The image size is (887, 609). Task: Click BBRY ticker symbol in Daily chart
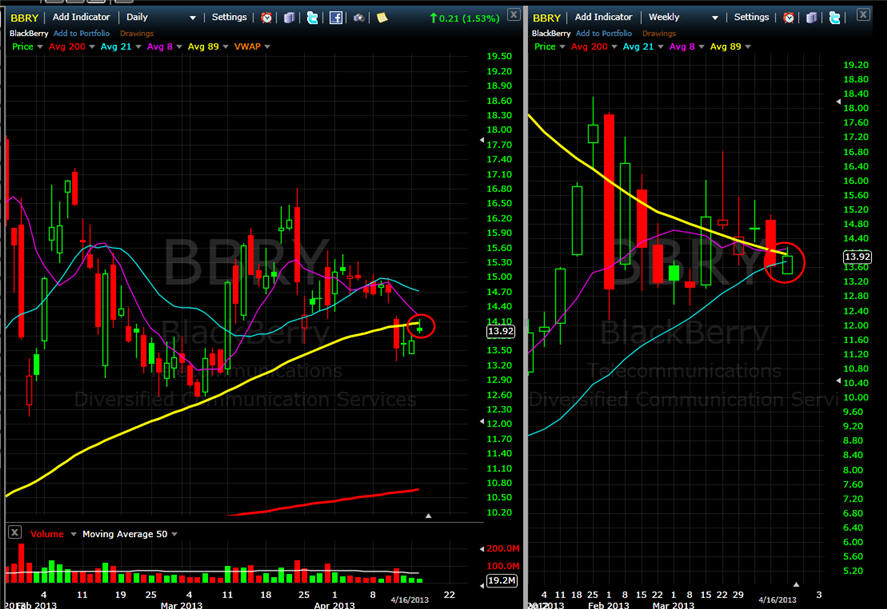[24, 18]
